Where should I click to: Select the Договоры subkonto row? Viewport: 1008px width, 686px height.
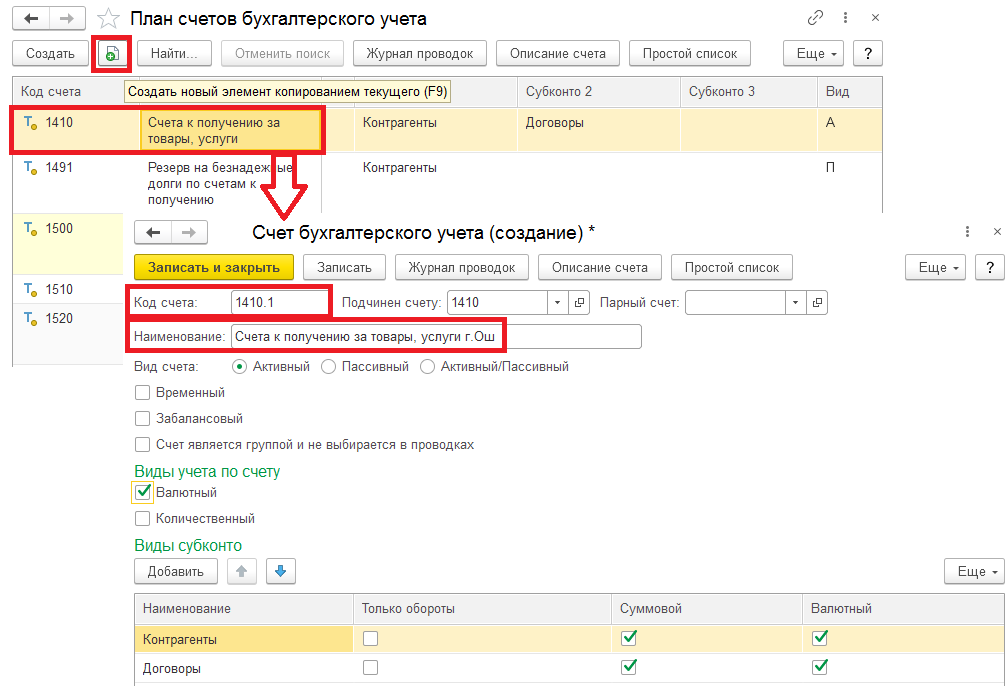point(243,668)
